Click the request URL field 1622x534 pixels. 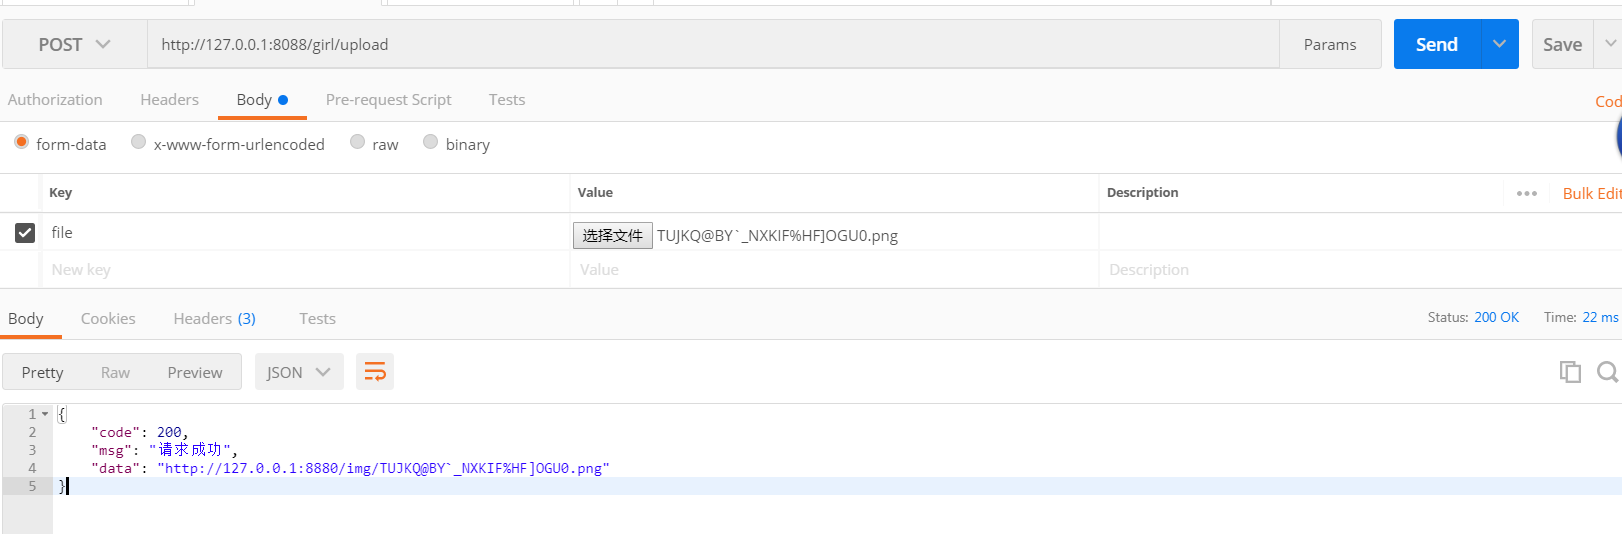[713, 45]
